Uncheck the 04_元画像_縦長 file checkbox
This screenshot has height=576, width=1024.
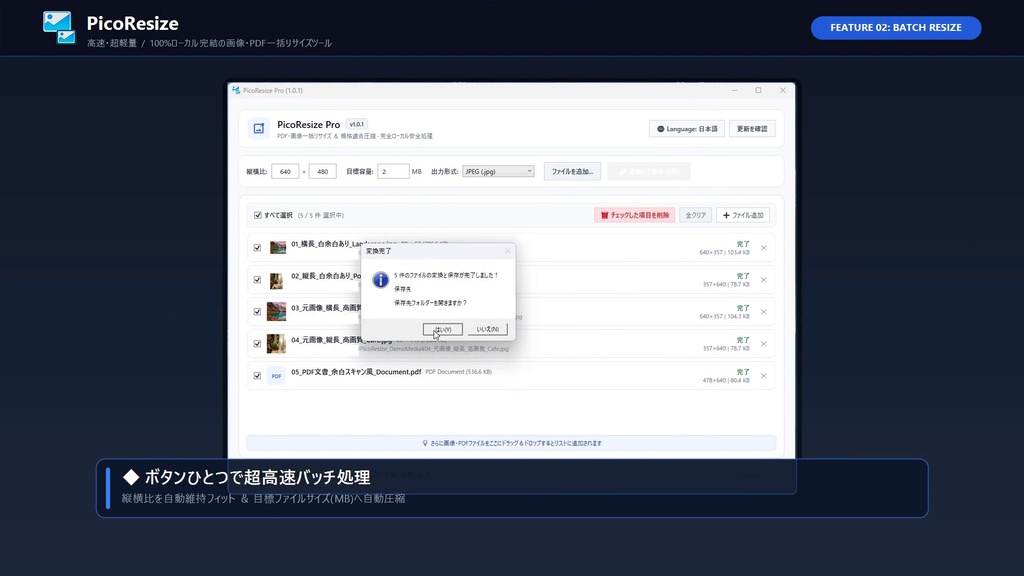click(257, 344)
